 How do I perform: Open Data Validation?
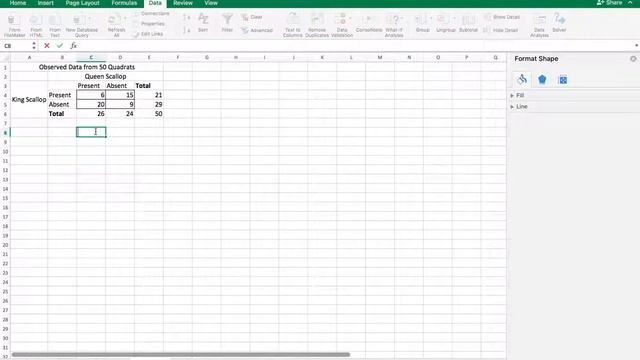tap(342, 25)
